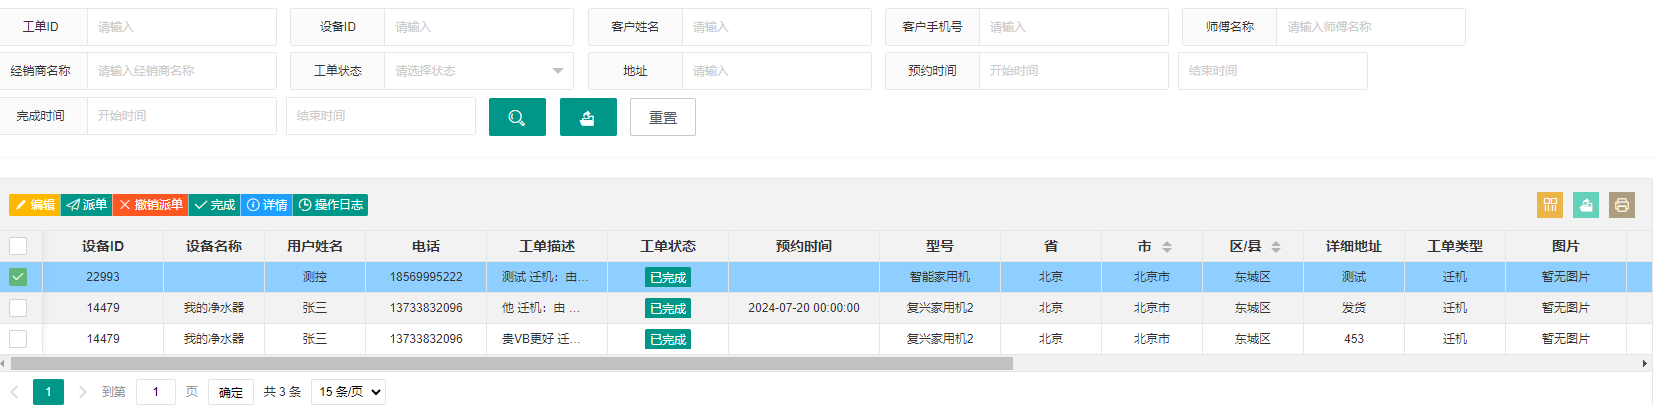The height and width of the screenshot is (405, 1657).
Task: Click the 测控 customer name cell
Action: pos(315,277)
